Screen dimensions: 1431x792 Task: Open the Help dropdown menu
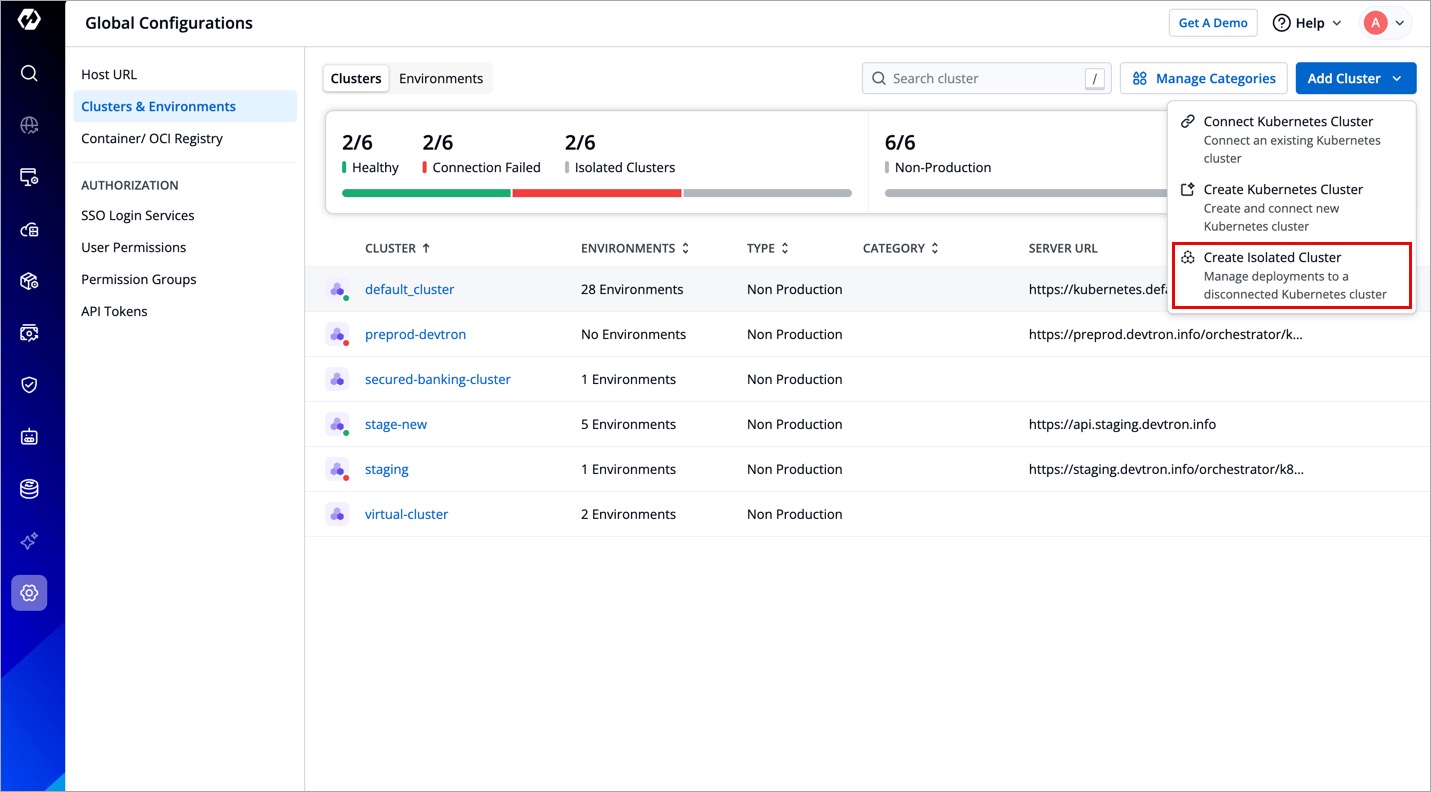(x=1307, y=23)
